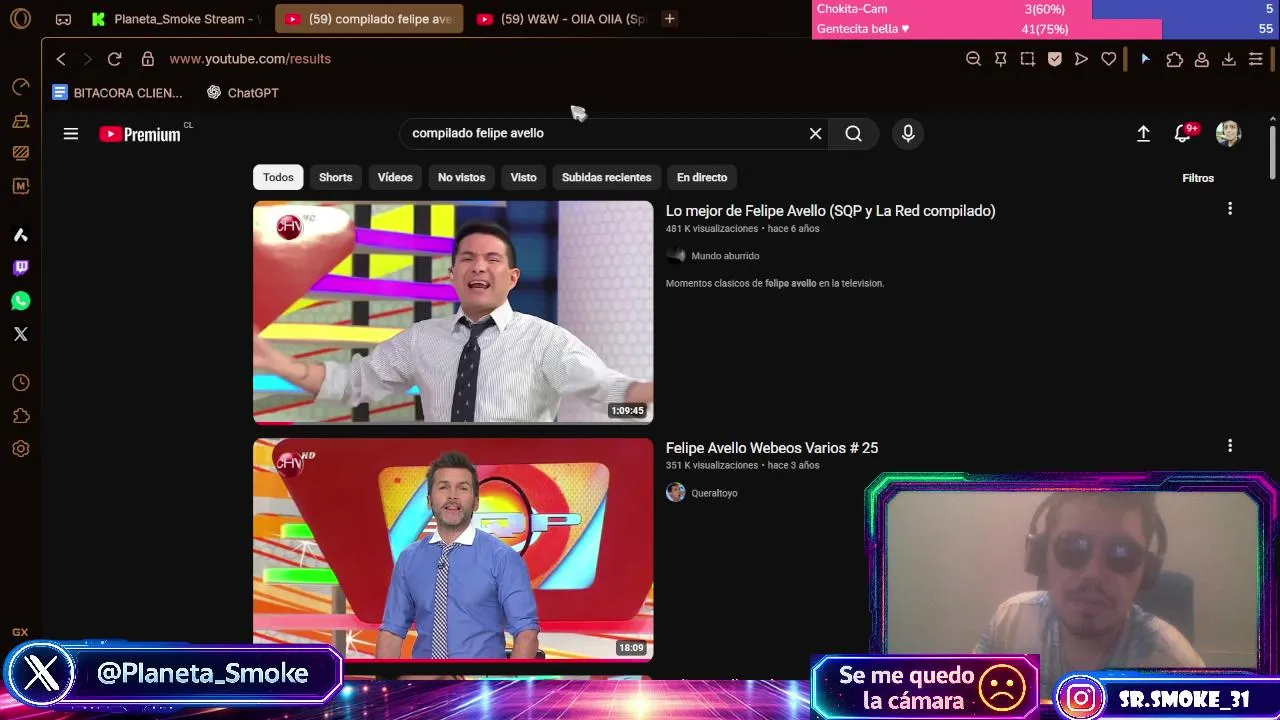Add page to bookmarks heart icon
The width and height of the screenshot is (1280, 720).
point(1108,59)
